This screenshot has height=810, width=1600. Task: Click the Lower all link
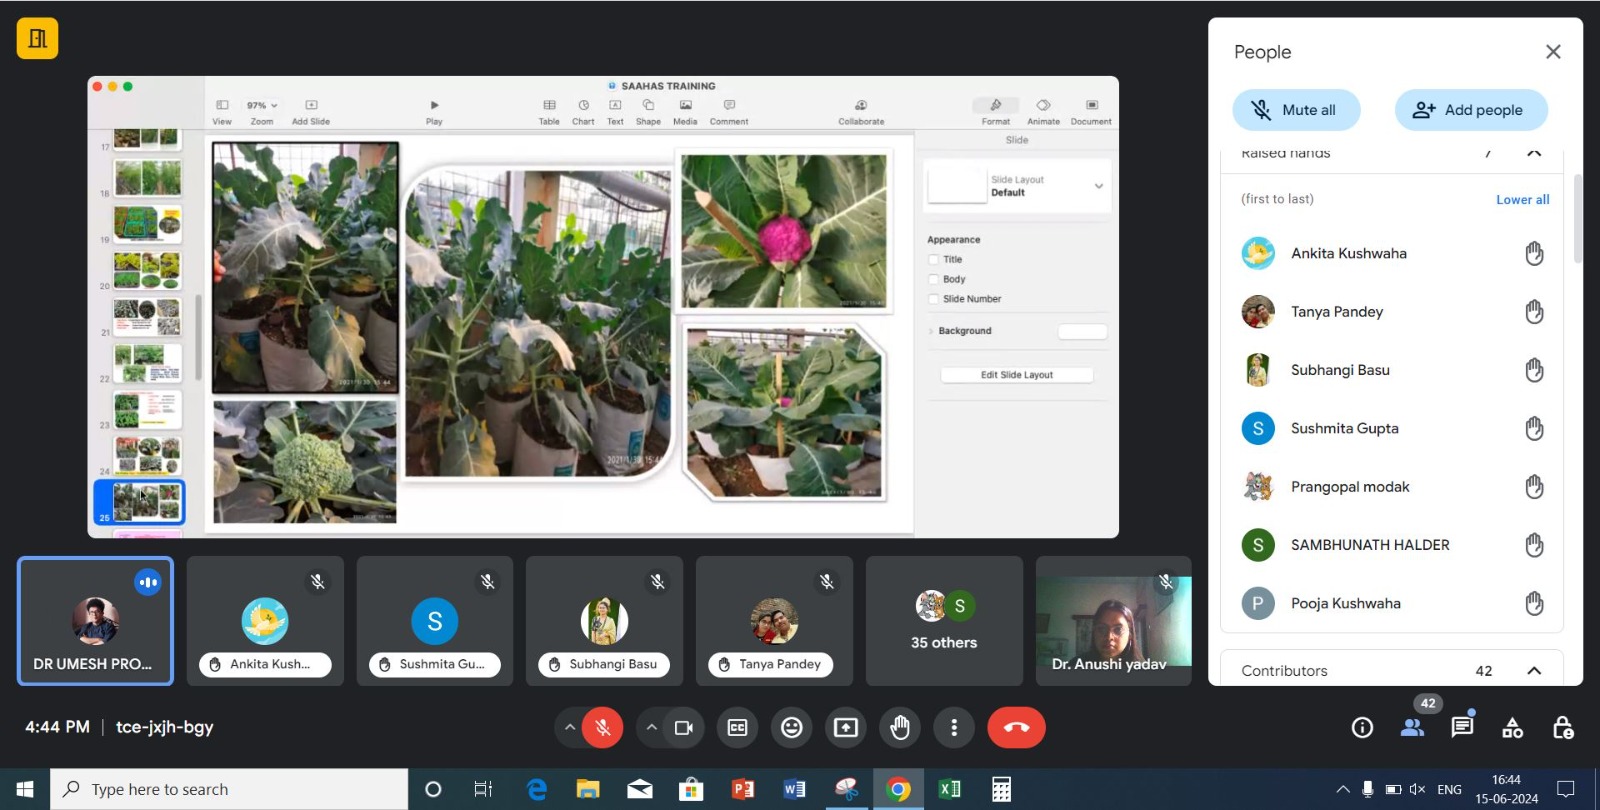tap(1522, 200)
